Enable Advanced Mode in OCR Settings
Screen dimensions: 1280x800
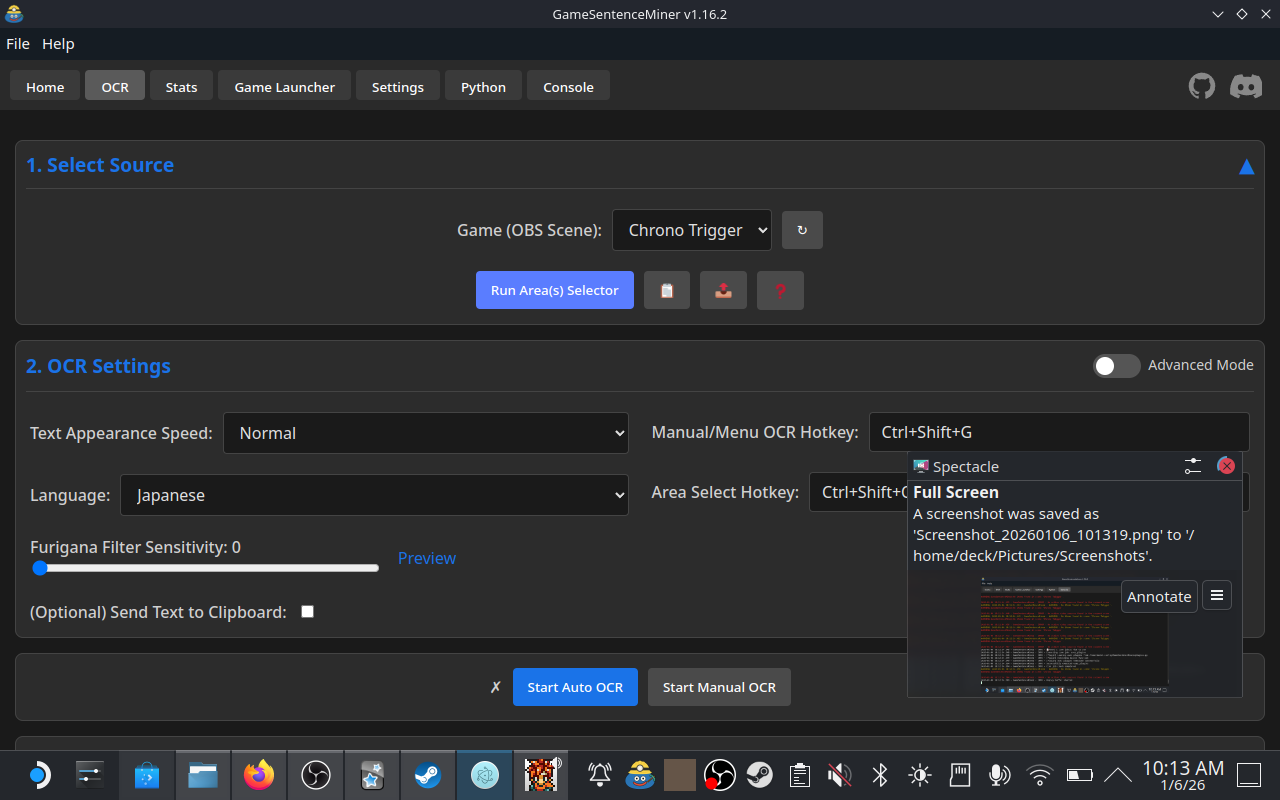1117,366
